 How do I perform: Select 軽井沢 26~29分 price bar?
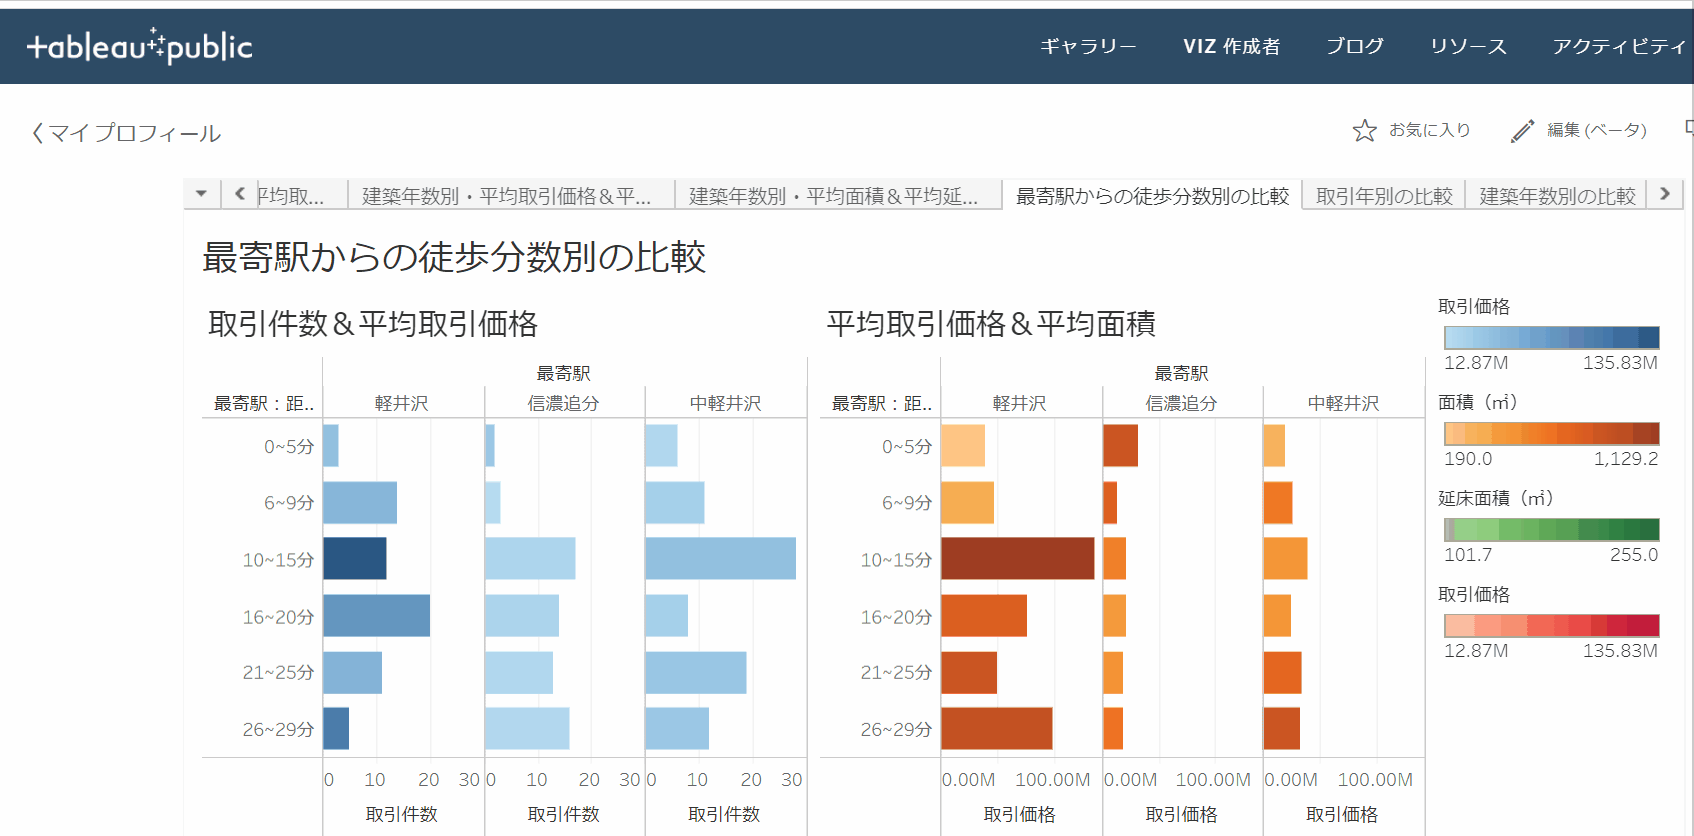(x=997, y=729)
